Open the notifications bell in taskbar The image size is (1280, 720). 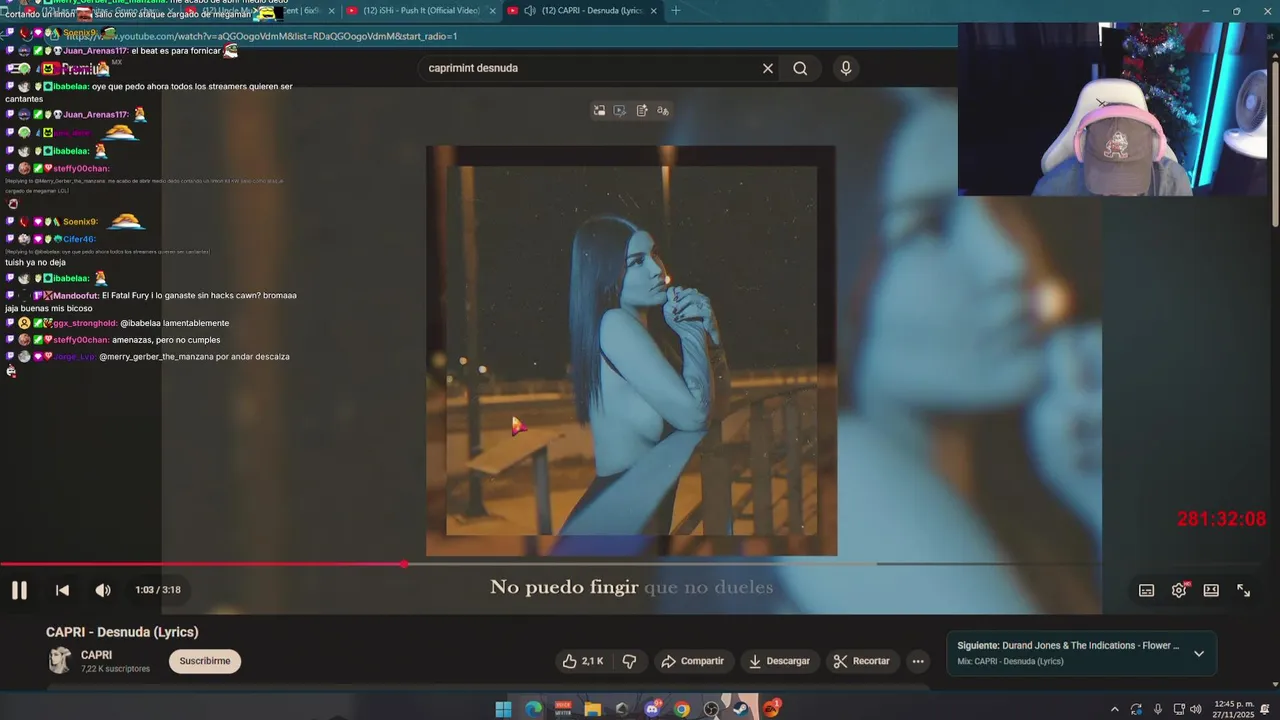[1264, 709]
